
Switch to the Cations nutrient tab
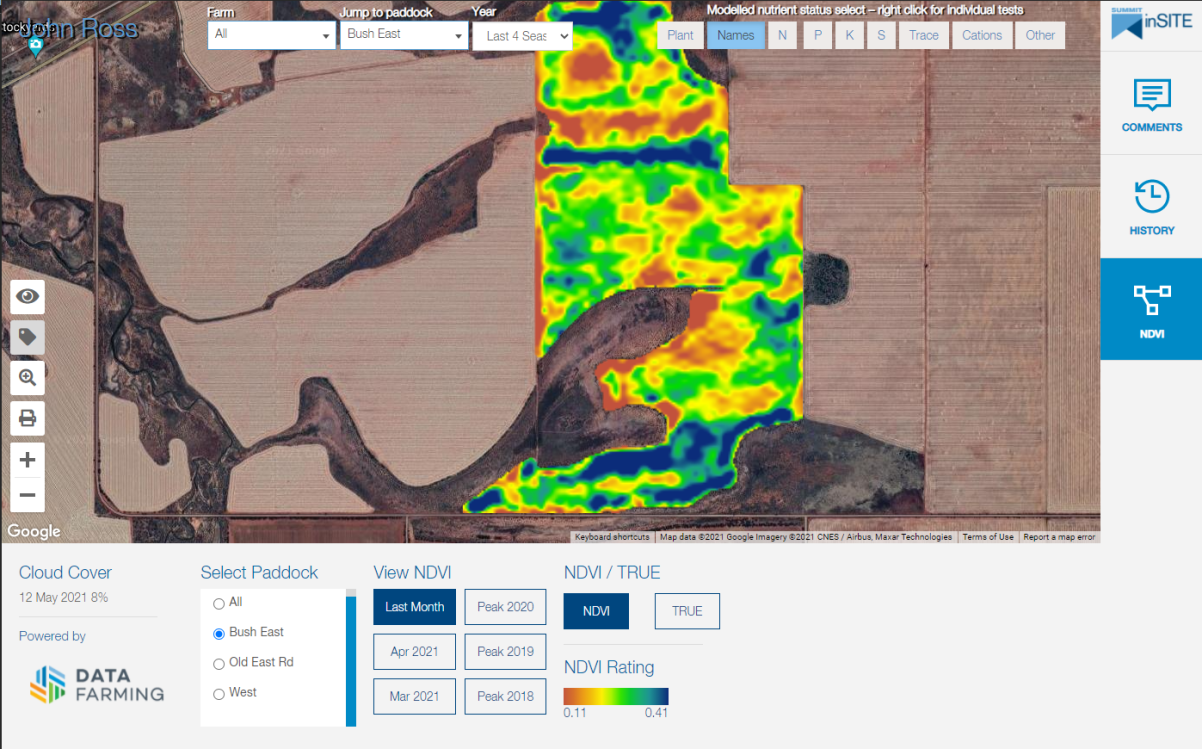click(x=981, y=35)
